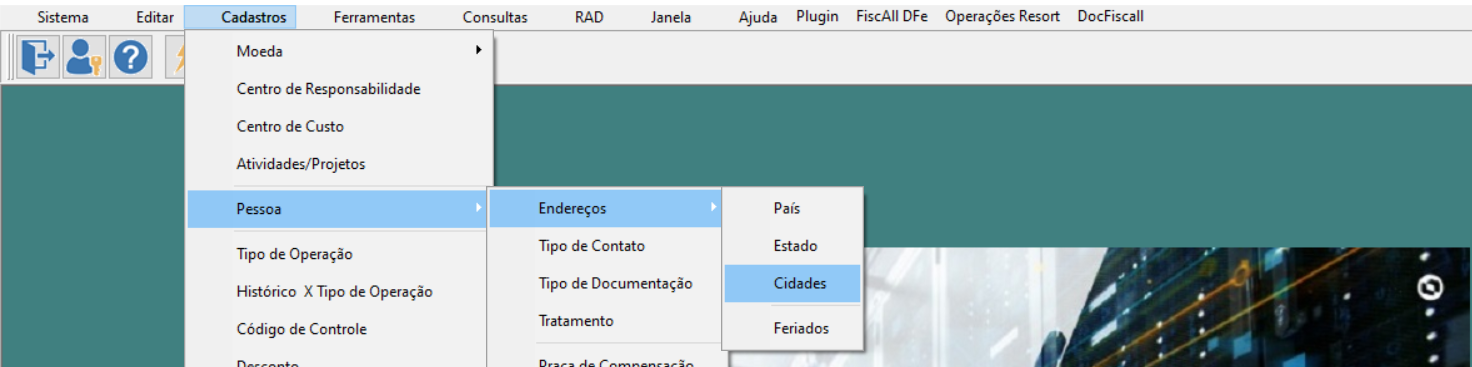1472x367 pixels.
Task: Select Histórico X Tipo de Operação
Action: point(338,292)
